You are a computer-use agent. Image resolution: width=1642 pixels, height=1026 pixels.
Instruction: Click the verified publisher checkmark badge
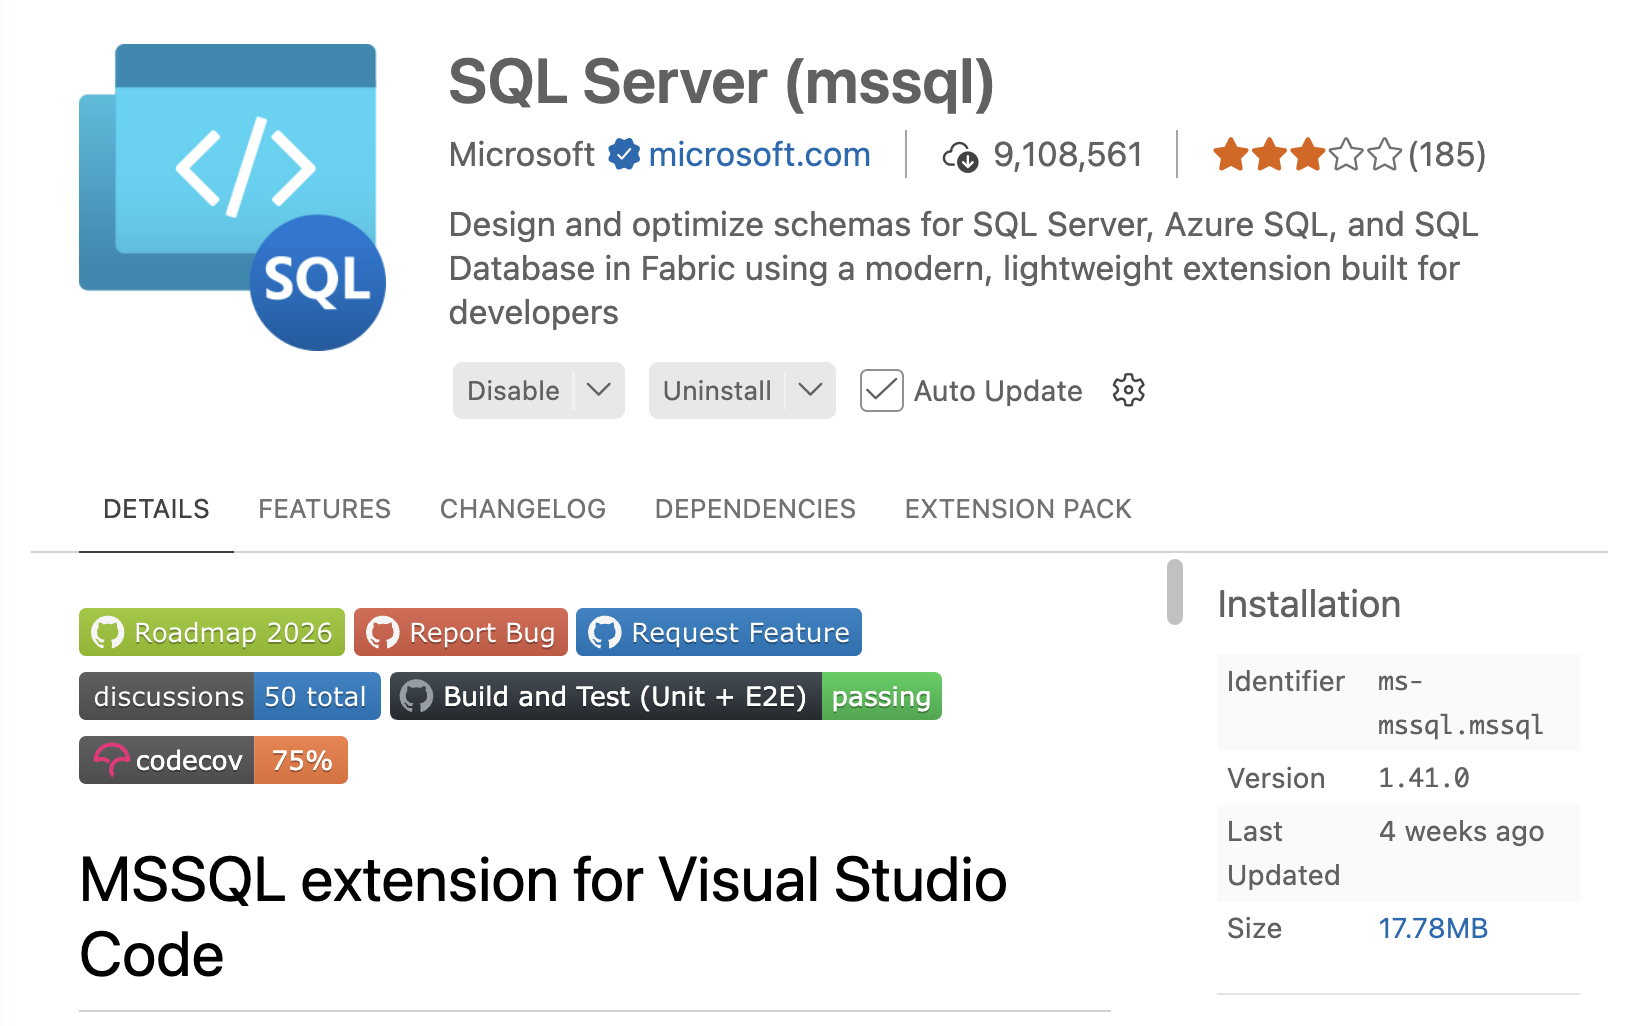(622, 154)
